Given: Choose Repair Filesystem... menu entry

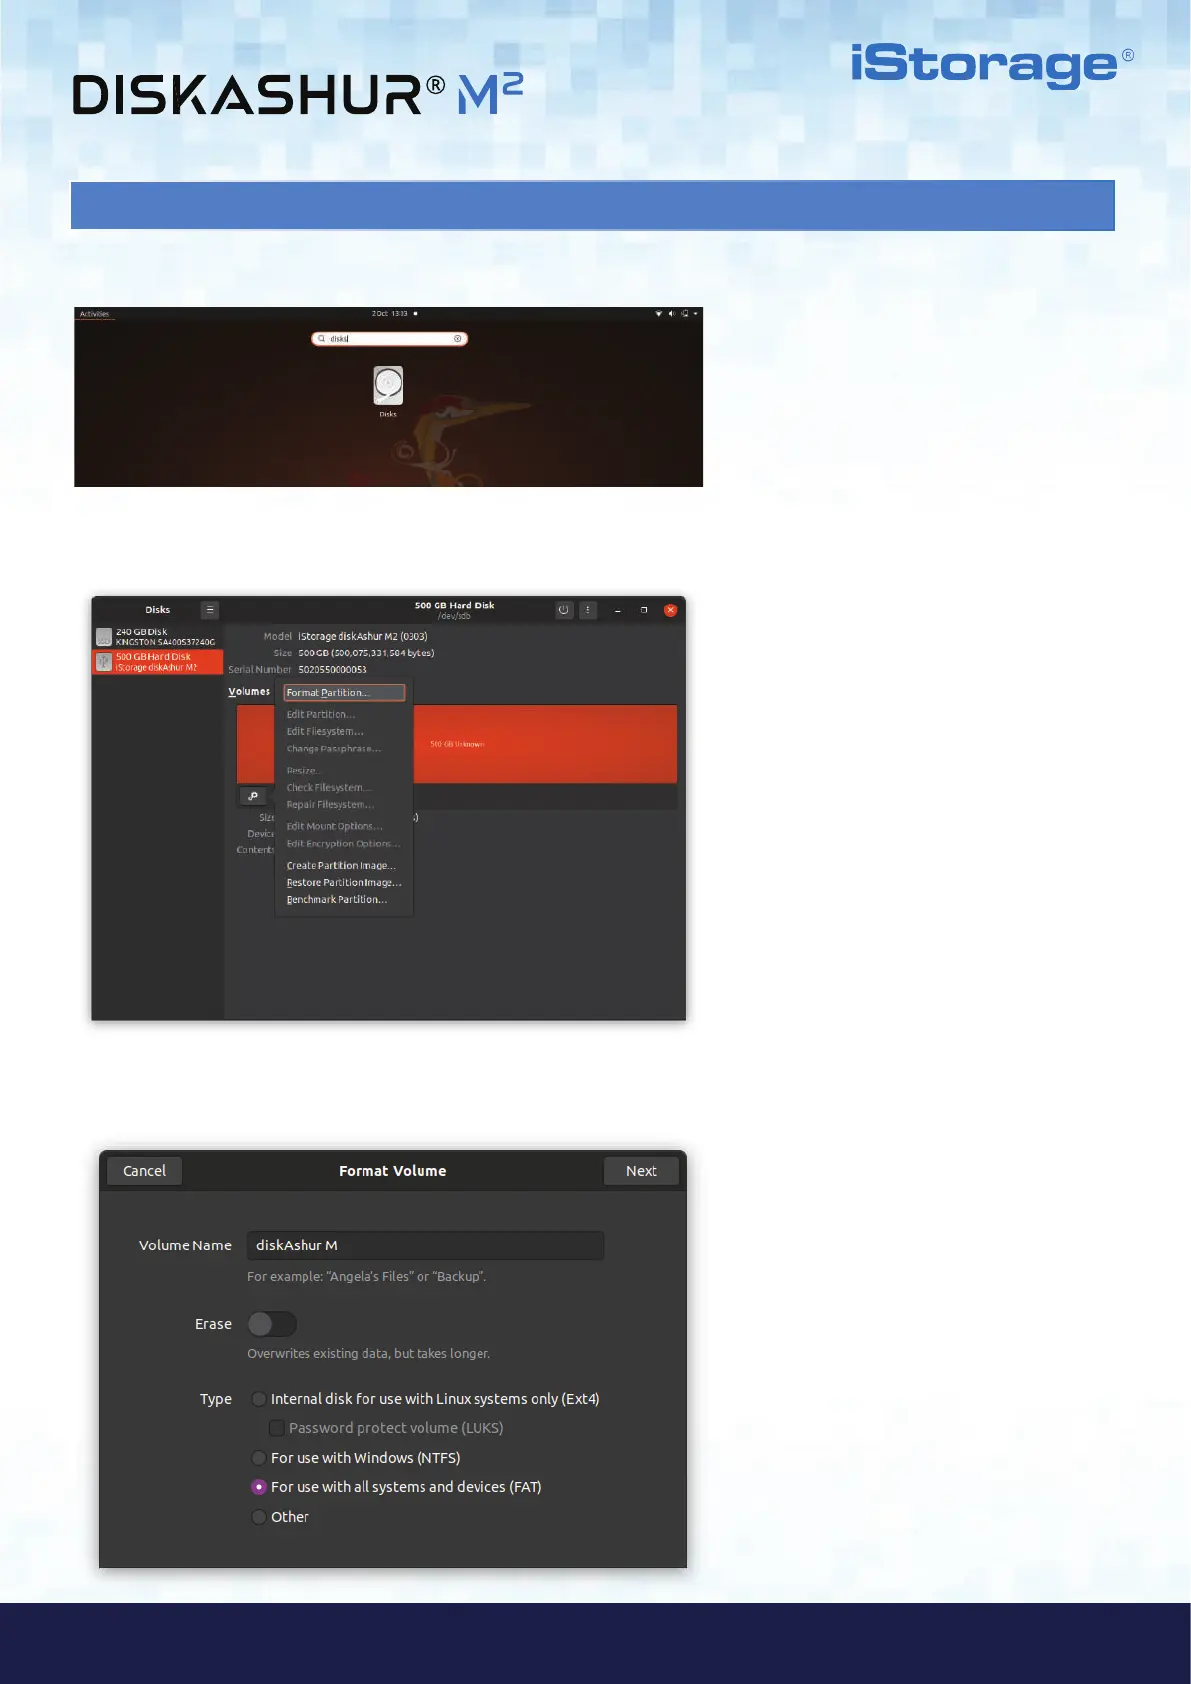Looking at the screenshot, I should (330, 805).
